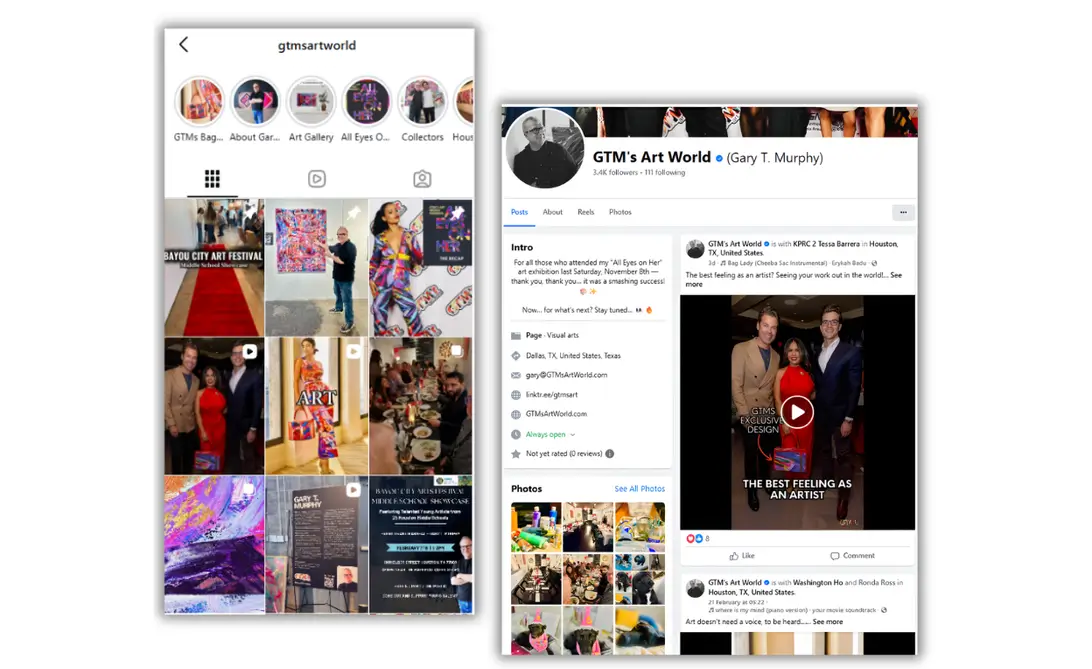Viewport: 1092px width, 669px height.
Task: Open the Gary T. Murphy sign reel
Action: pyautogui.click(x=317, y=544)
